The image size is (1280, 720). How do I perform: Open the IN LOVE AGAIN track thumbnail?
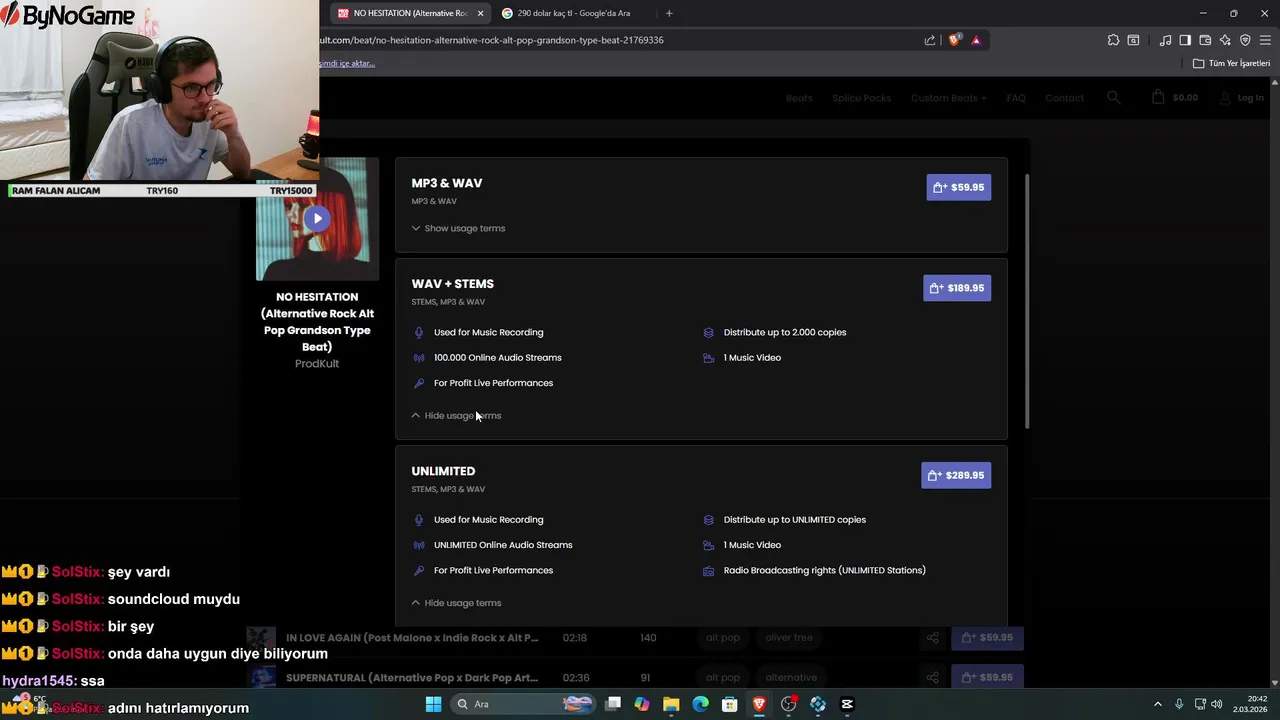coord(261,637)
